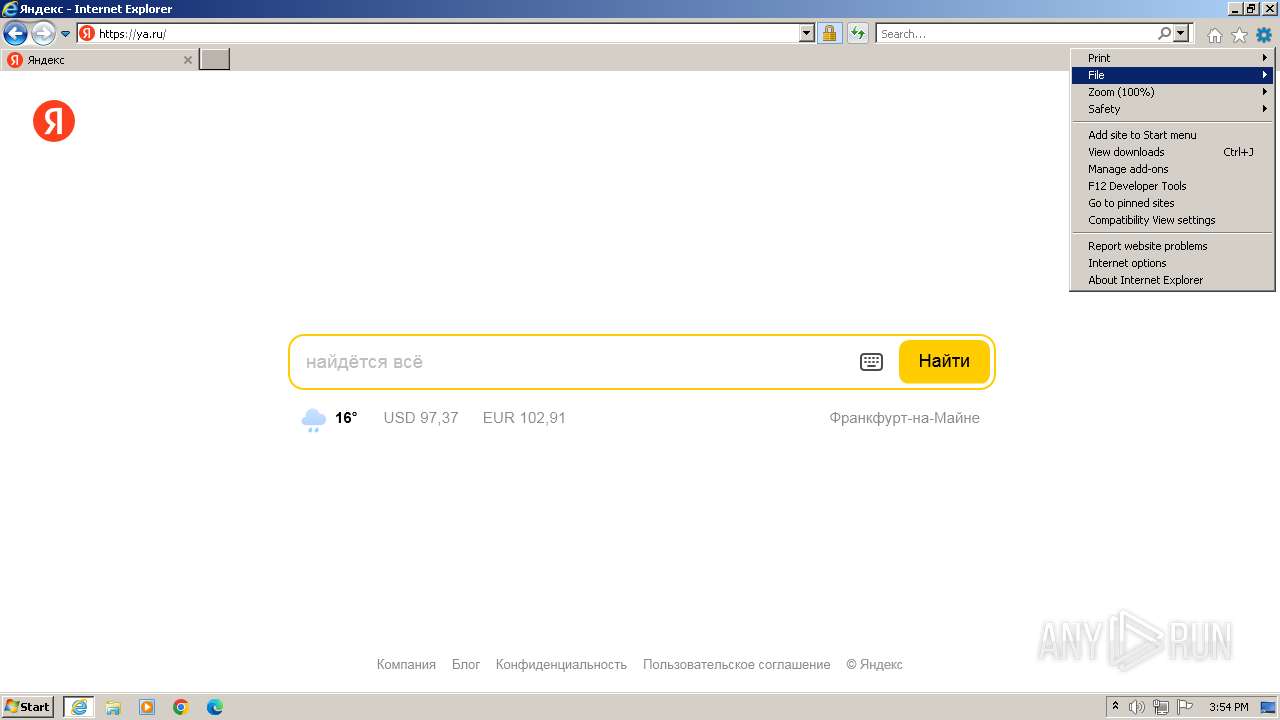Click the Forward navigation arrow
The width and height of the screenshot is (1280, 720).
43,33
